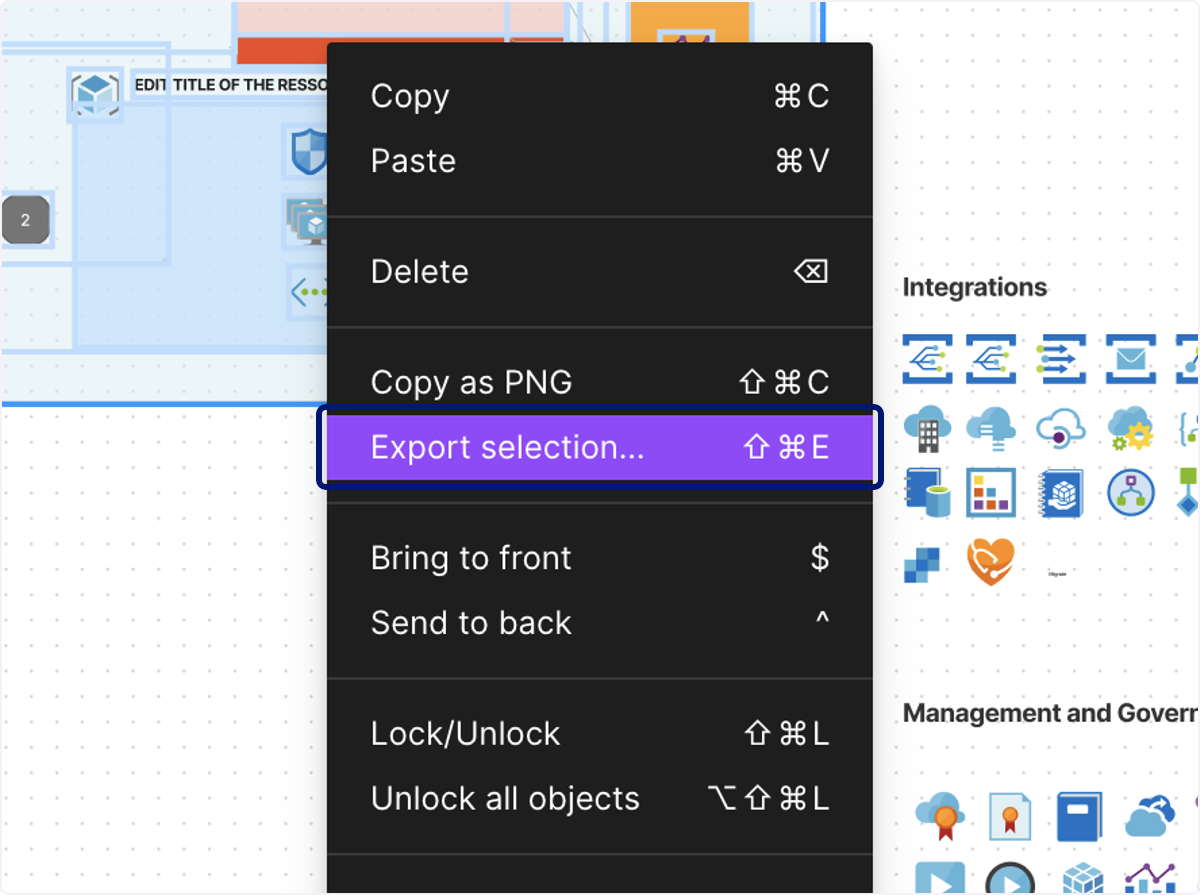Click the square play button icon

click(941, 878)
